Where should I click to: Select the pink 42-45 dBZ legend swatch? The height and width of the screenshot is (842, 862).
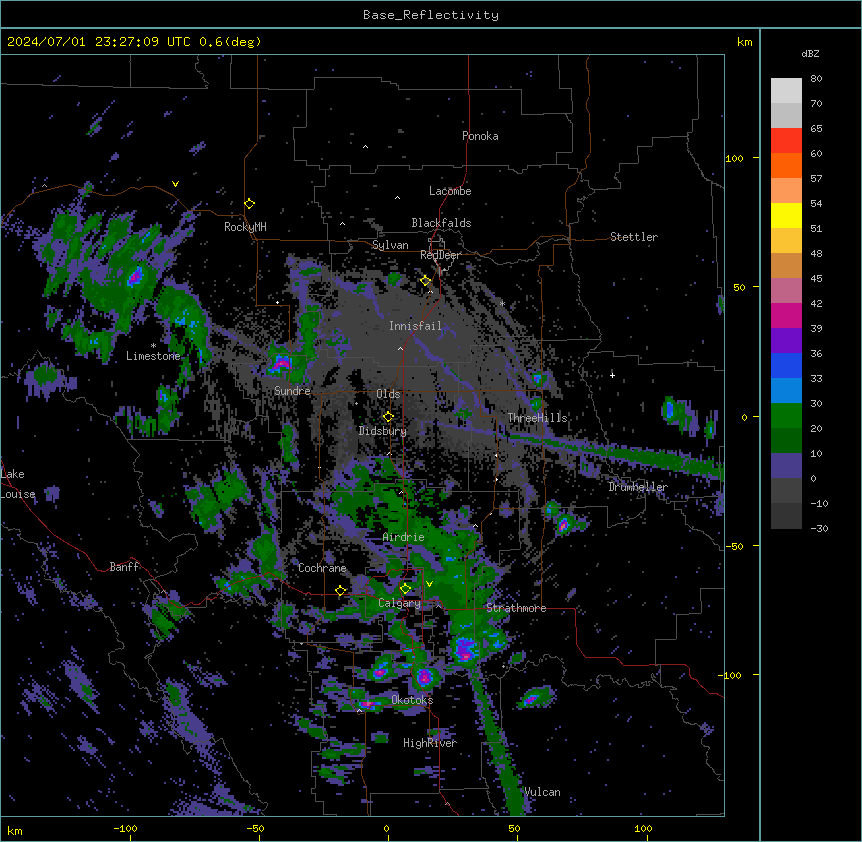coord(786,291)
